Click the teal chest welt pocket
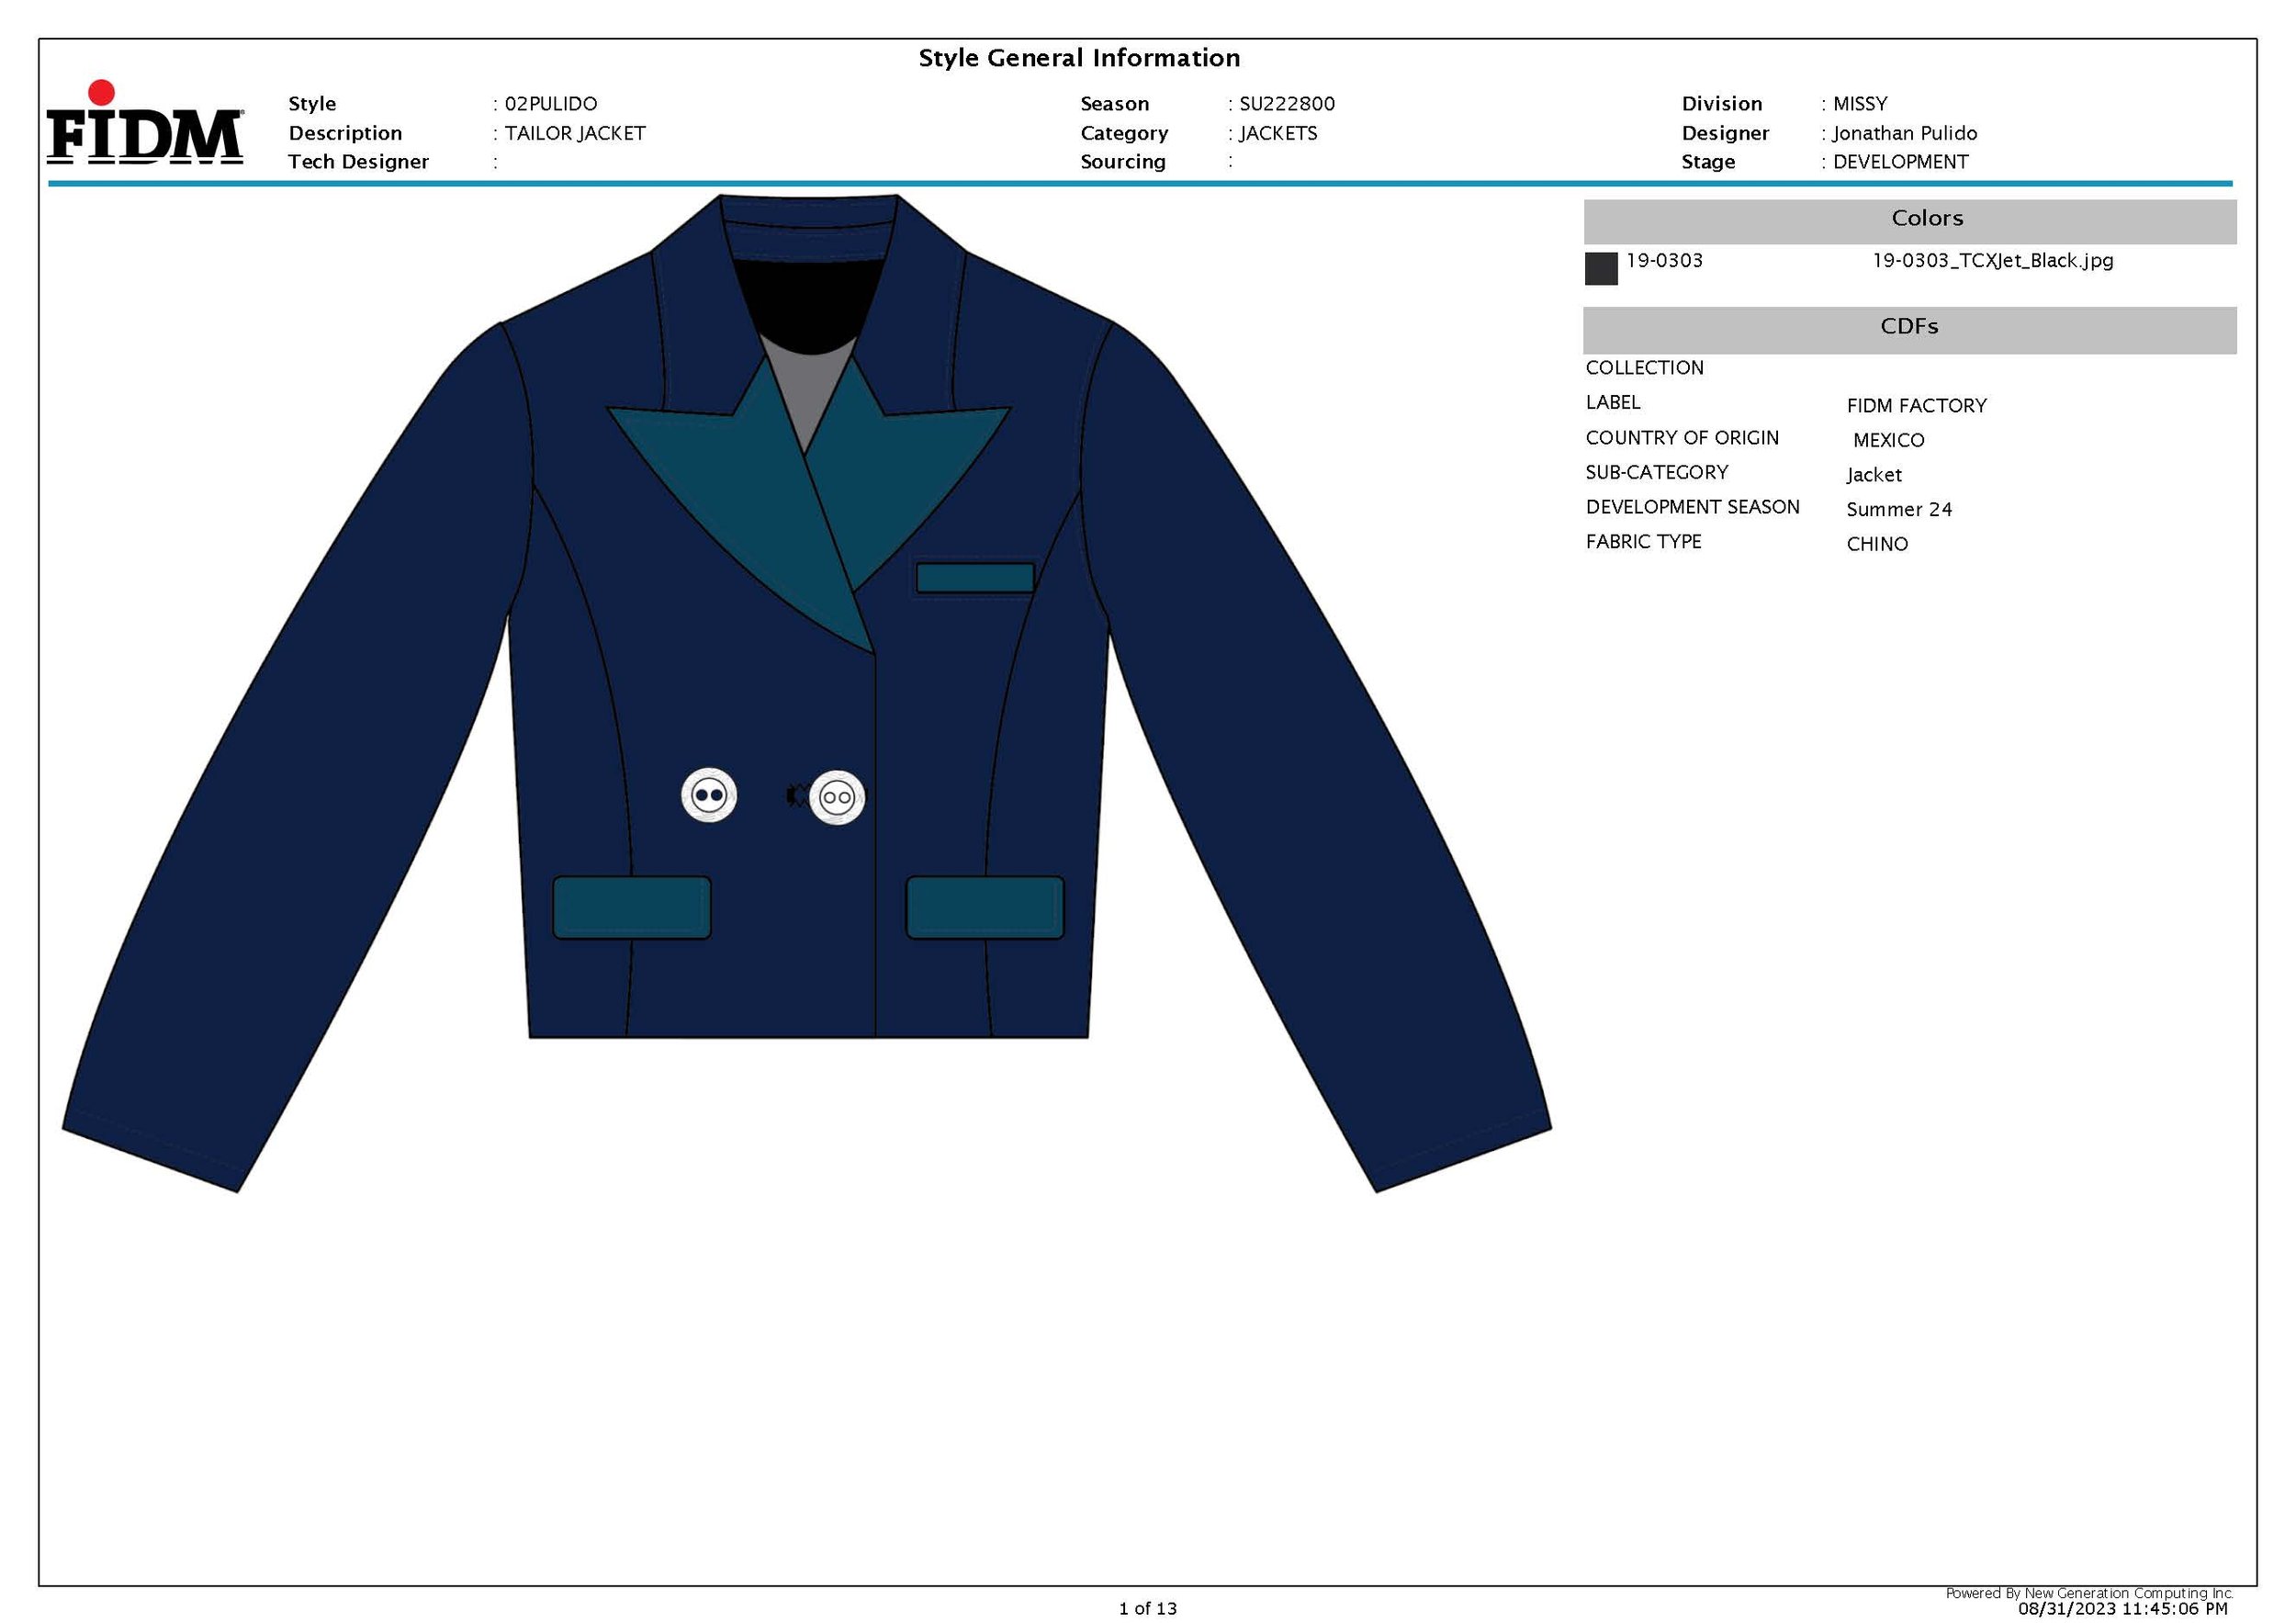Image resolution: width=2296 pixels, height=1623 pixels. pyautogui.click(x=974, y=578)
